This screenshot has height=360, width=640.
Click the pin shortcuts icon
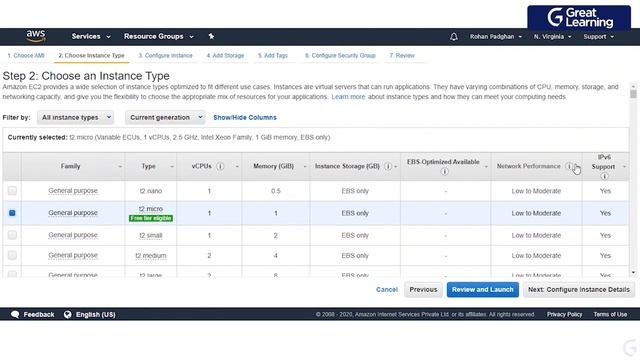pyautogui.click(x=211, y=36)
